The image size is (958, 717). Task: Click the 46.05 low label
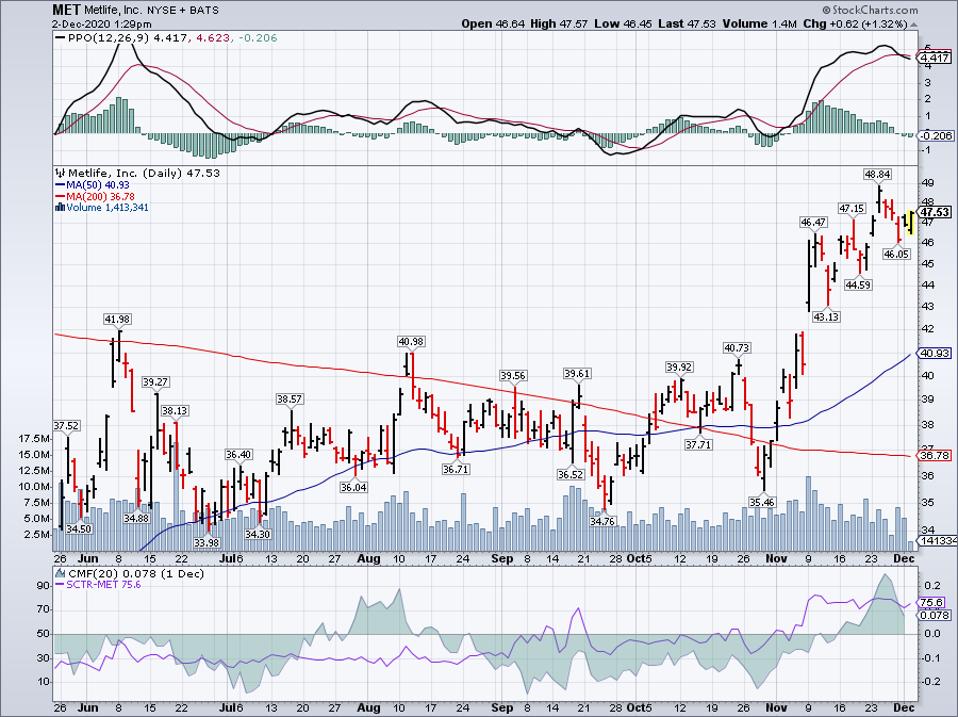click(896, 253)
